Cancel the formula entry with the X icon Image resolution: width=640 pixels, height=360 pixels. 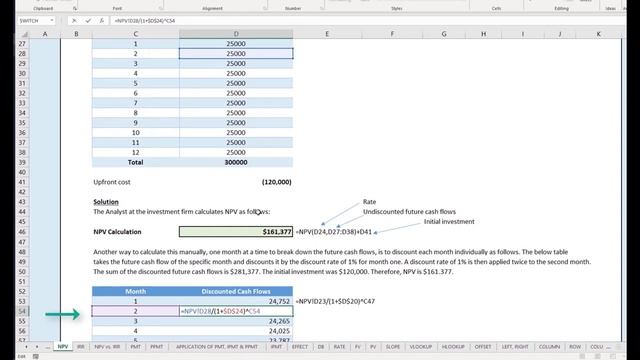pyautogui.click(x=74, y=20)
